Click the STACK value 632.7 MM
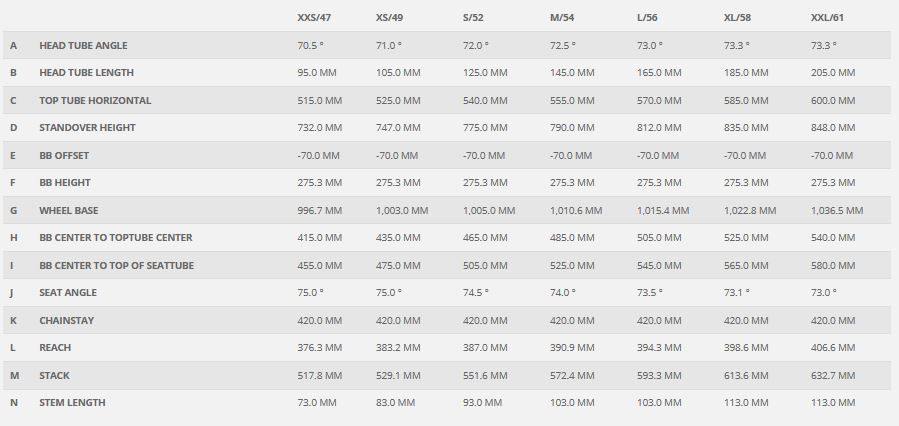This screenshot has height=426, width=899. pyautogui.click(x=832, y=376)
